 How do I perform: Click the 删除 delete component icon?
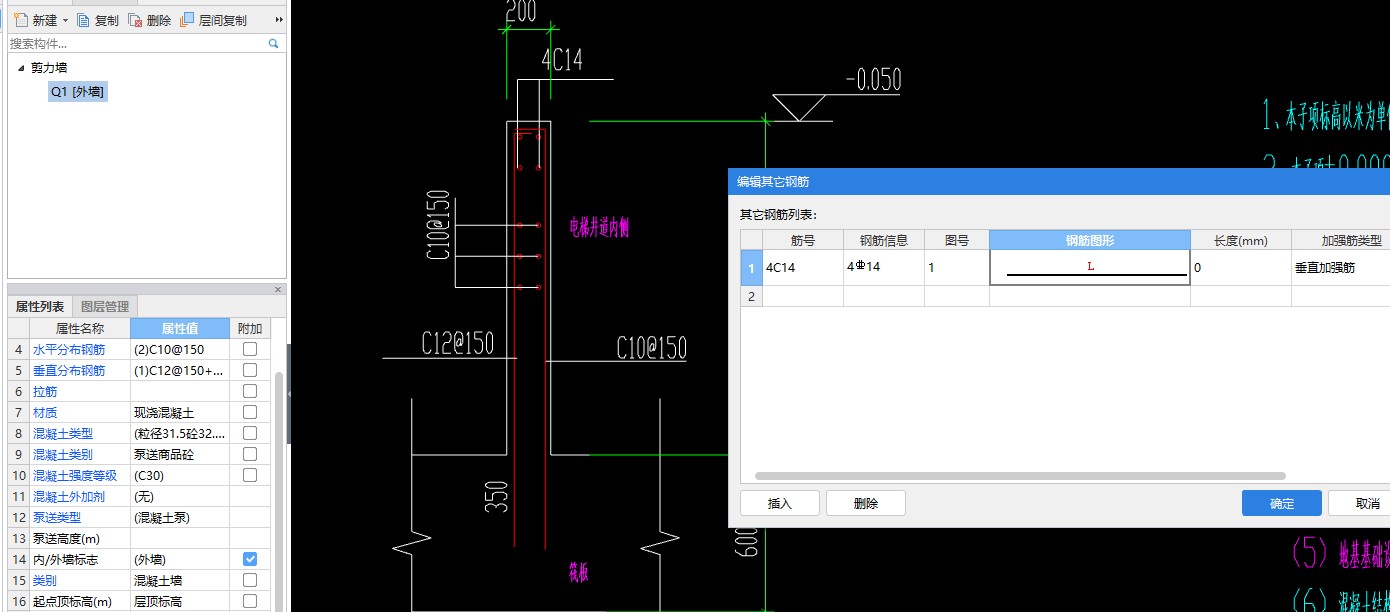pyautogui.click(x=135, y=20)
